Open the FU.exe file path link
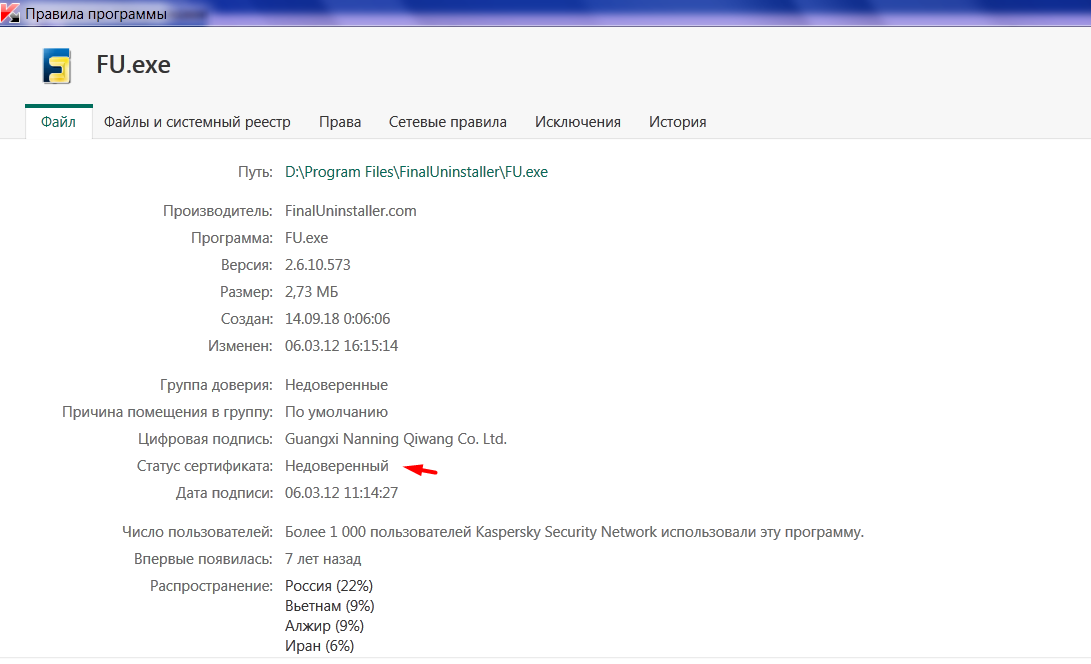This screenshot has height=664, width=1091. pyautogui.click(x=416, y=172)
